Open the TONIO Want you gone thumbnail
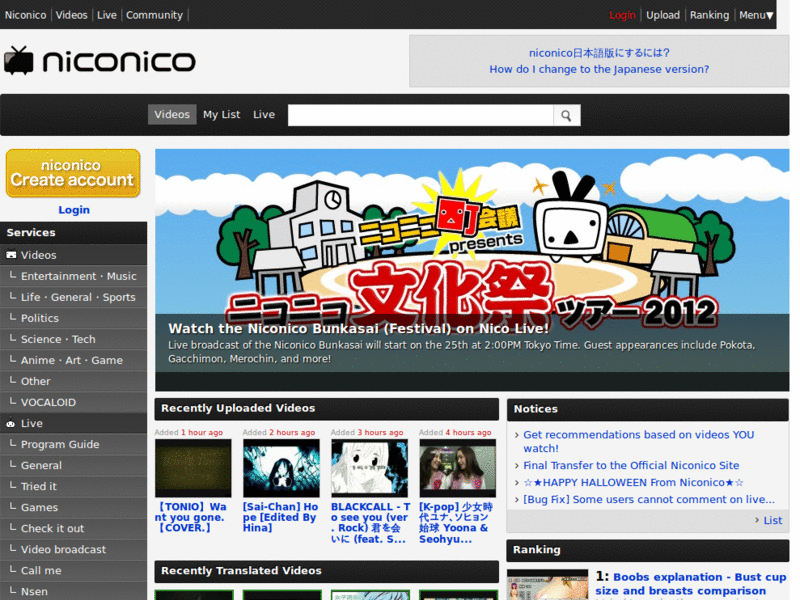The width and height of the screenshot is (800, 600). [193, 468]
